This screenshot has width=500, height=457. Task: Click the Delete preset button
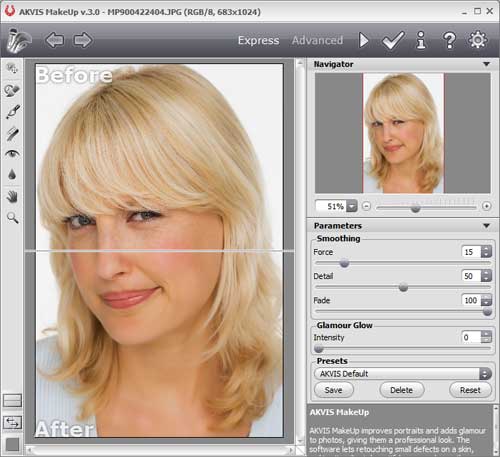(402, 390)
